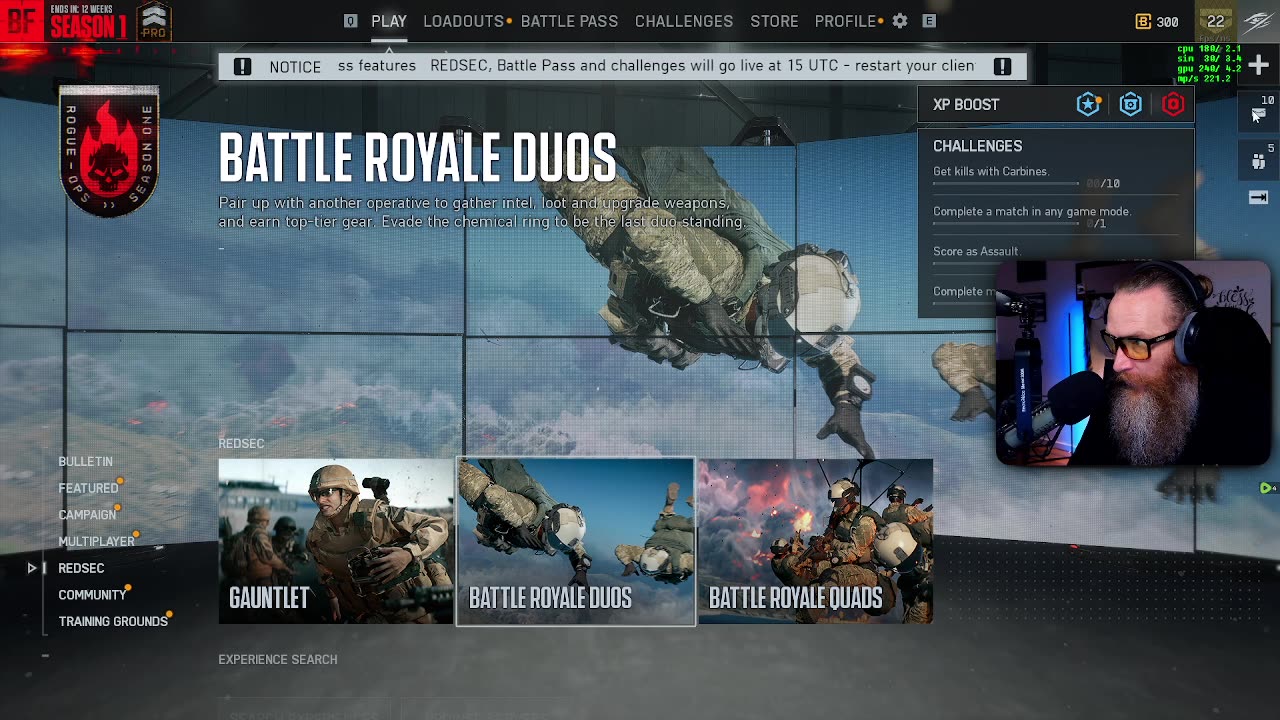
Task: Click the left exclamation notice icon
Action: [242, 66]
